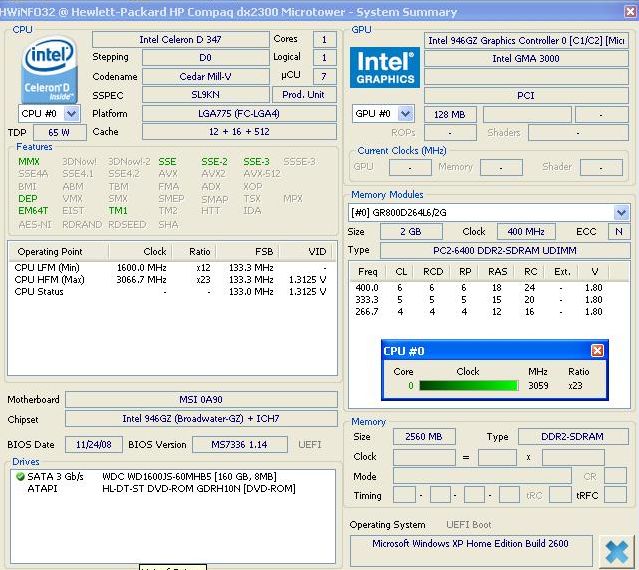Click the Cedar Mill-V codename field
The image size is (639, 570).
click(205, 76)
